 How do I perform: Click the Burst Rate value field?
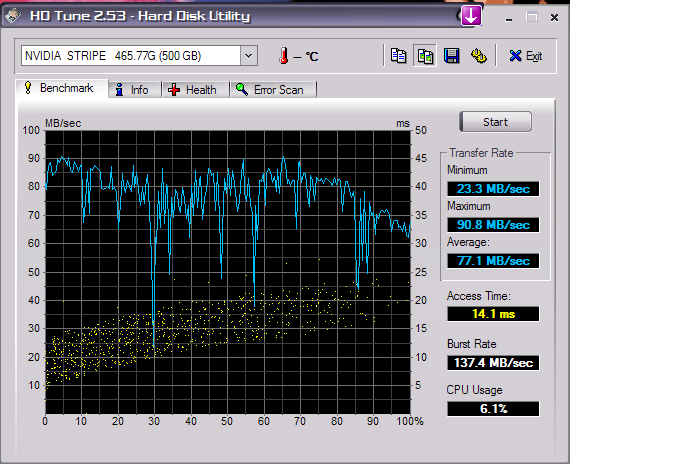click(492, 362)
